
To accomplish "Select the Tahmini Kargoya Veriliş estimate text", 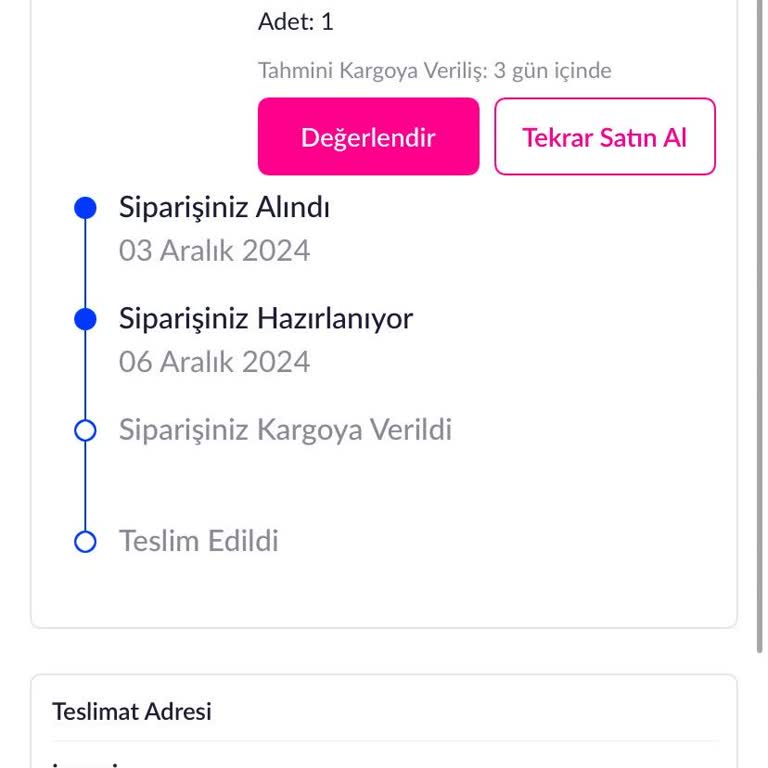I will [434, 71].
